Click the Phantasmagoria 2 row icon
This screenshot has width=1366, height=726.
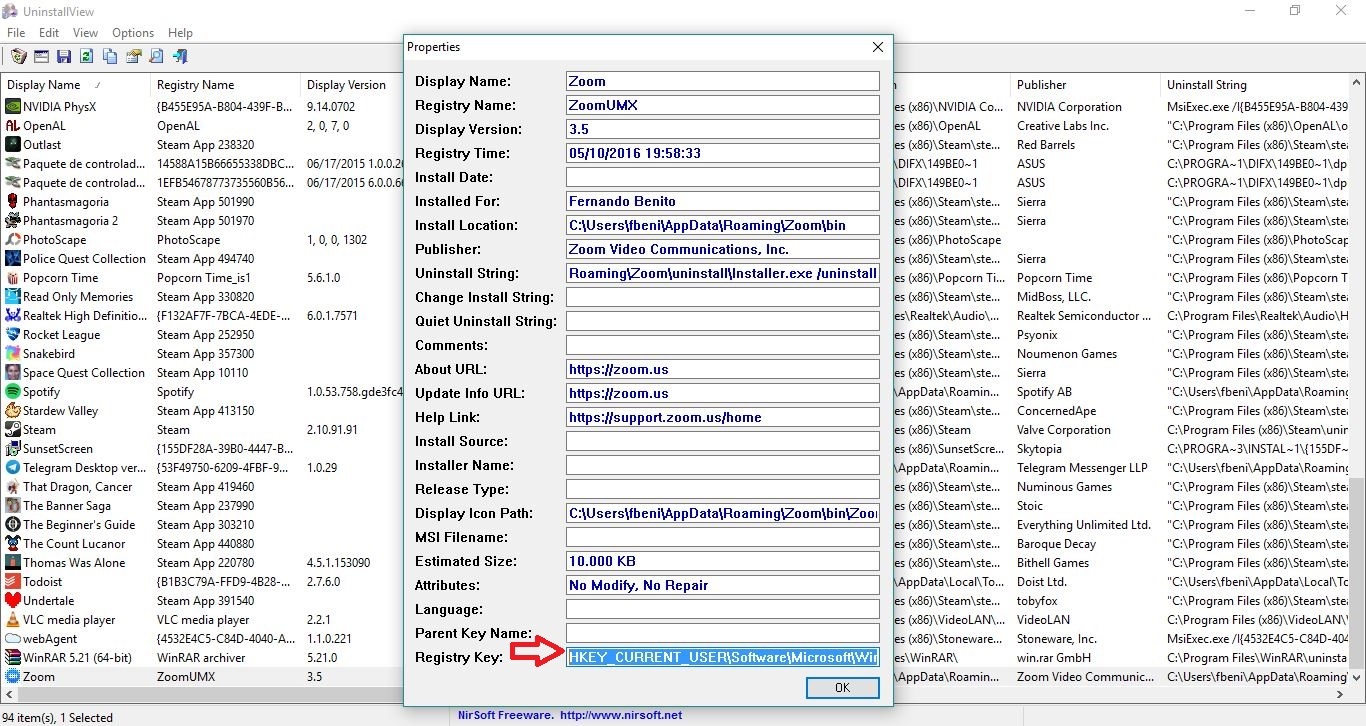click(x=13, y=221)
